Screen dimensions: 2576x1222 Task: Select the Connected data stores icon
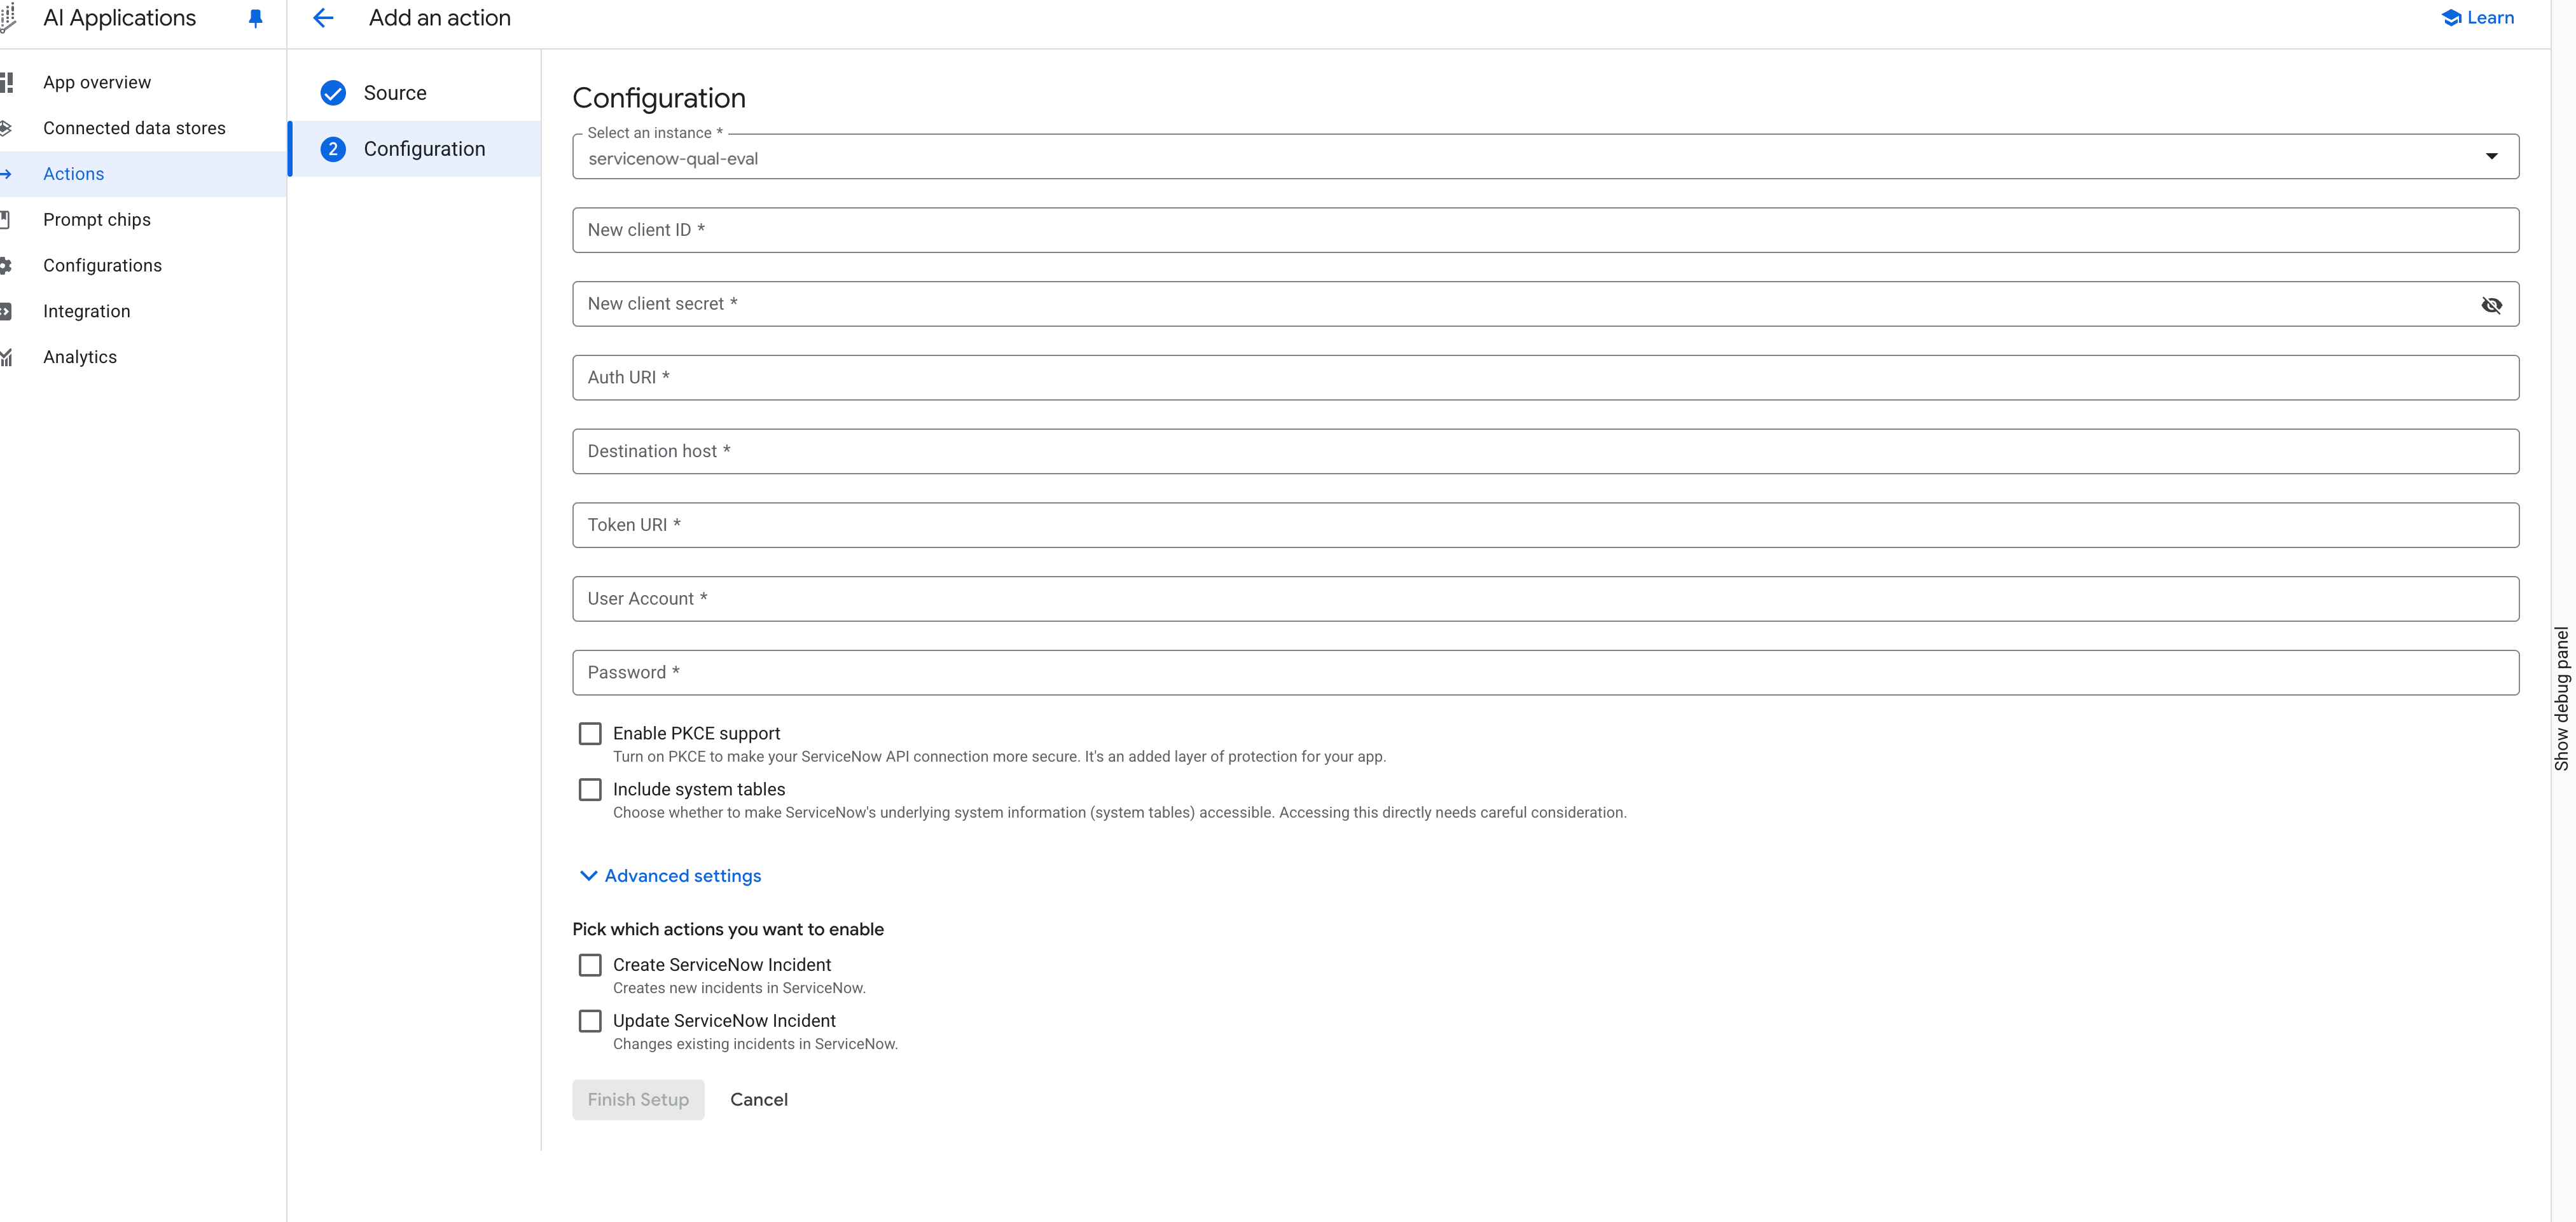[8, 127]
